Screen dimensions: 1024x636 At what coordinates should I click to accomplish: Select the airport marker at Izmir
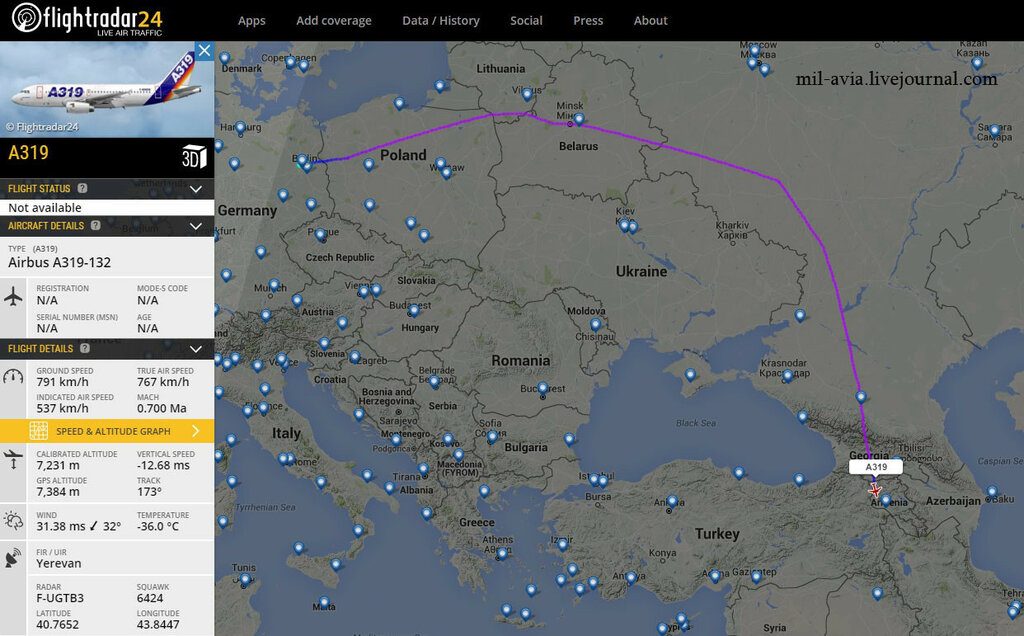point(562,544)
